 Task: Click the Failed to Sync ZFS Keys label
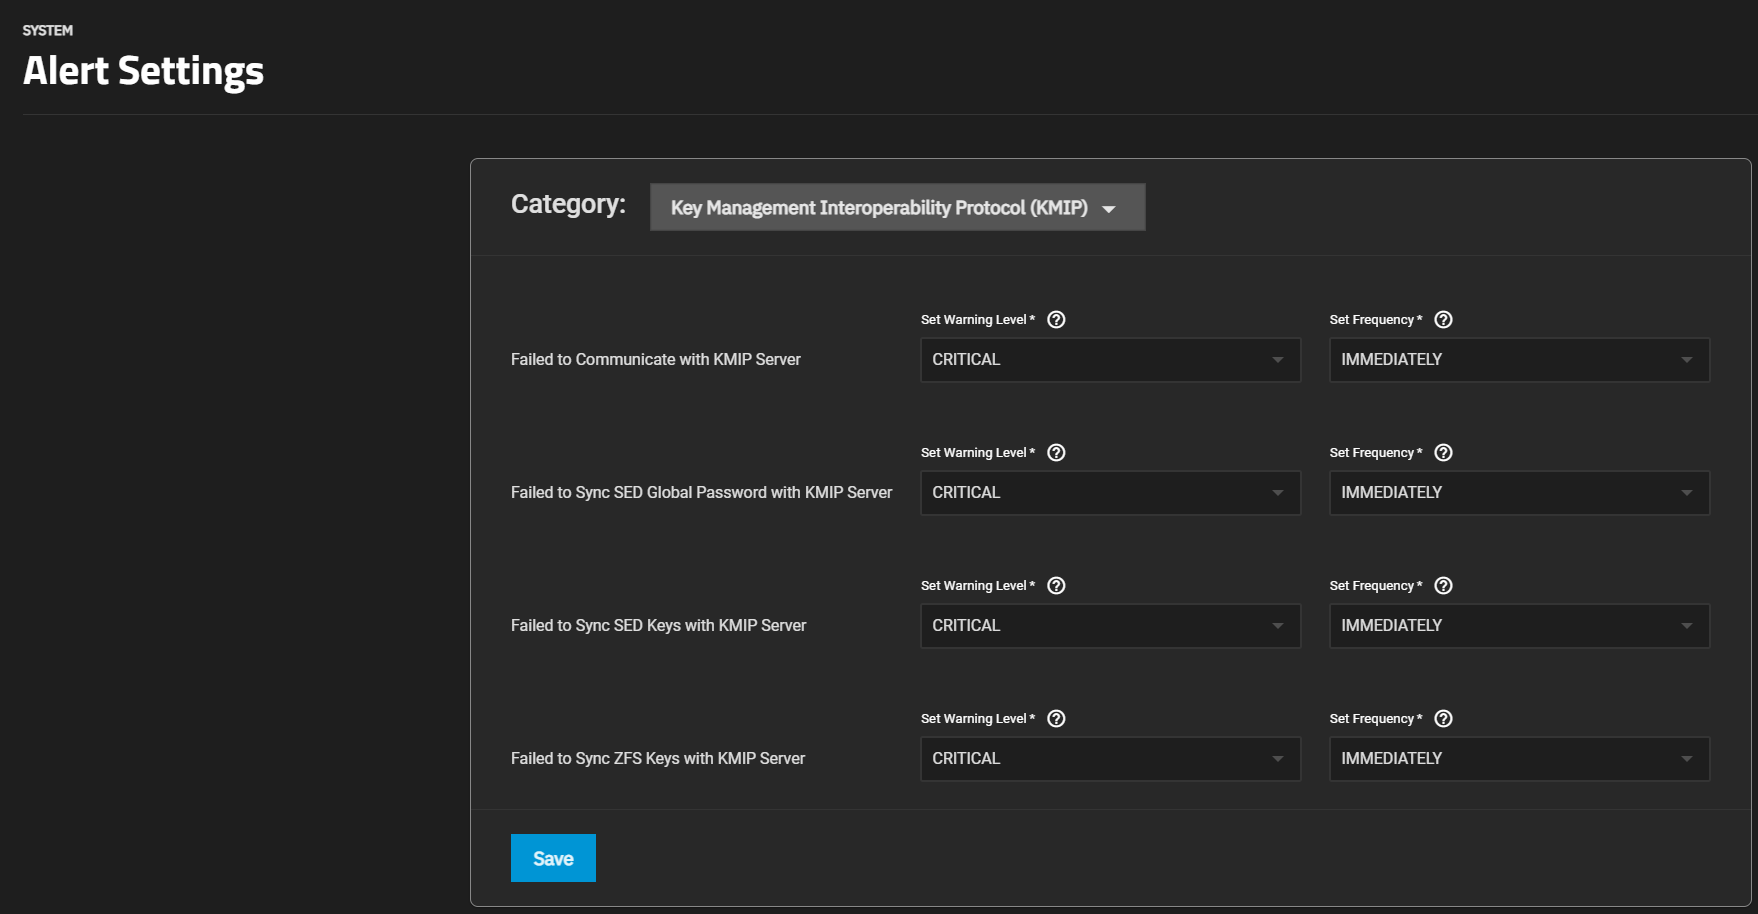point(657,759)
